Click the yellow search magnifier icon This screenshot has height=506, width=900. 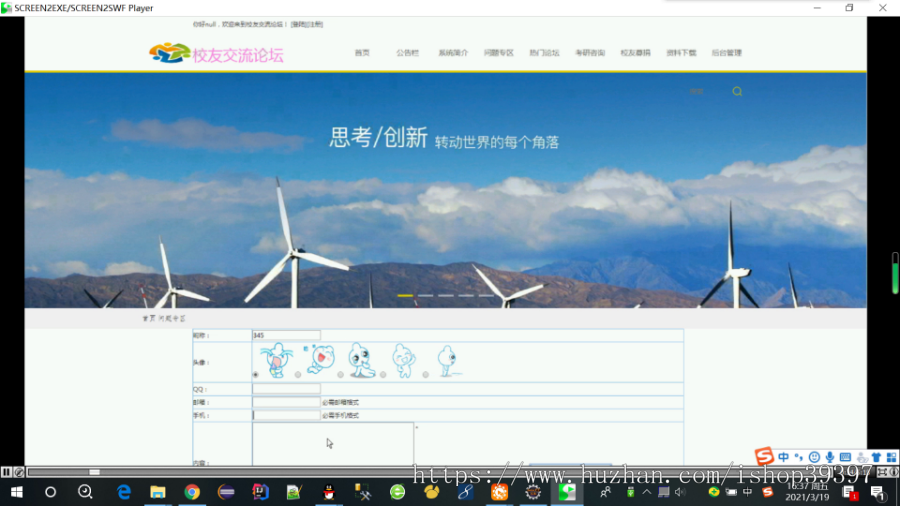tap(737, 91)
